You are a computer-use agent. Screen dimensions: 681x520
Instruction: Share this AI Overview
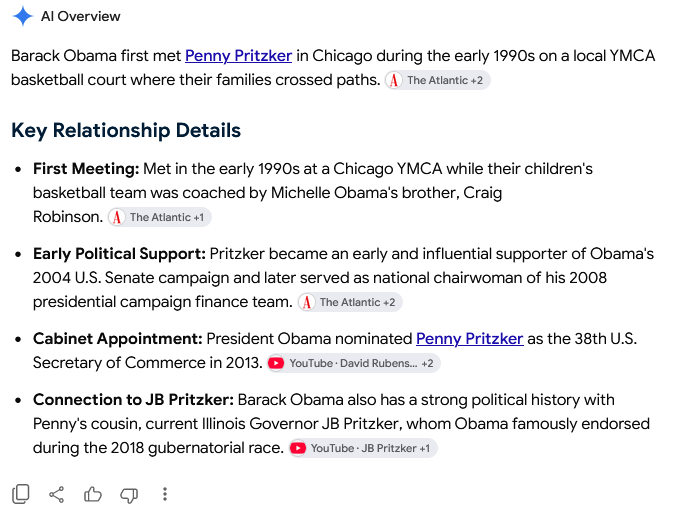57,494
